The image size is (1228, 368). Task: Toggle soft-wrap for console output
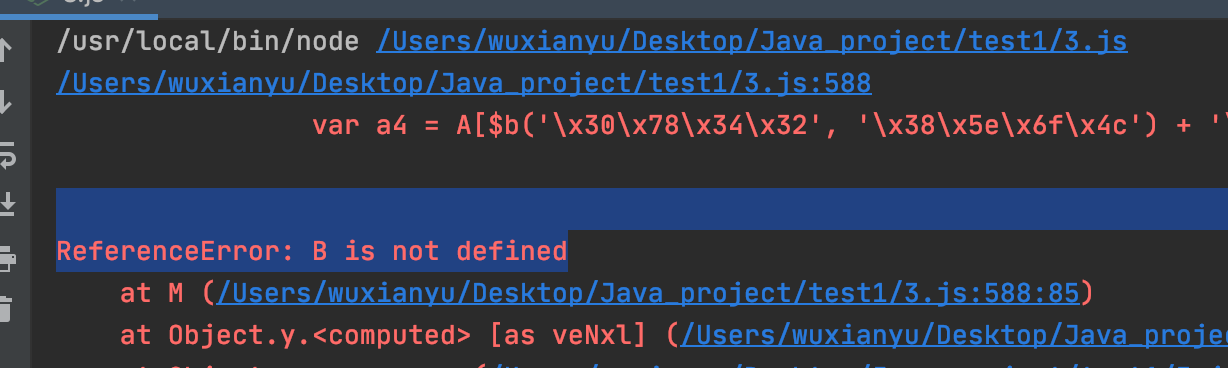point(6,154)
